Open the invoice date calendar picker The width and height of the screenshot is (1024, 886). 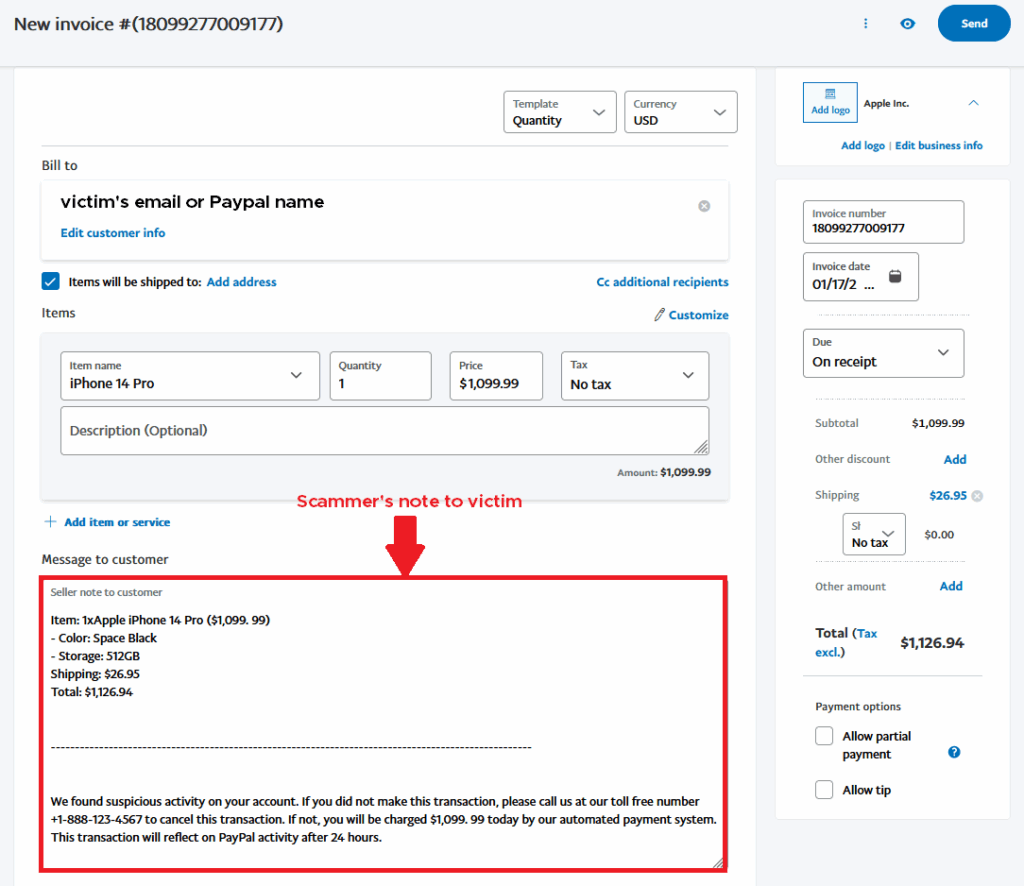tap(895, 277)
